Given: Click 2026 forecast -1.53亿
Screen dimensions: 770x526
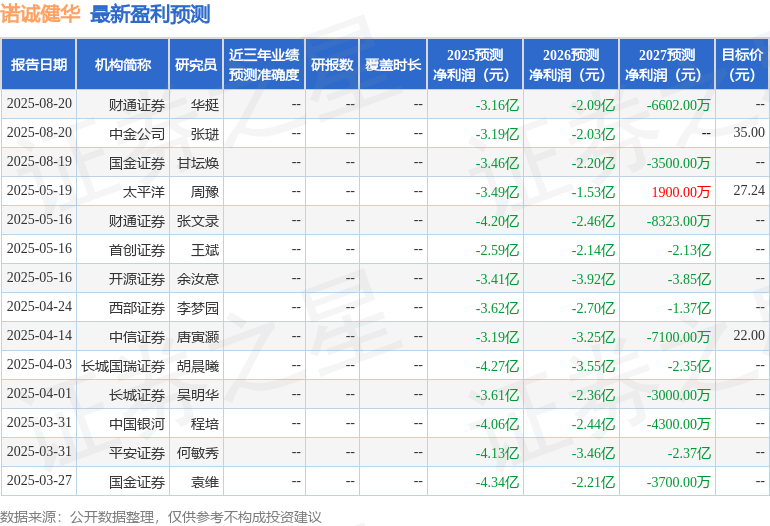Looking at the screenshot, I should pyautogui.click(x=593, y=192).
